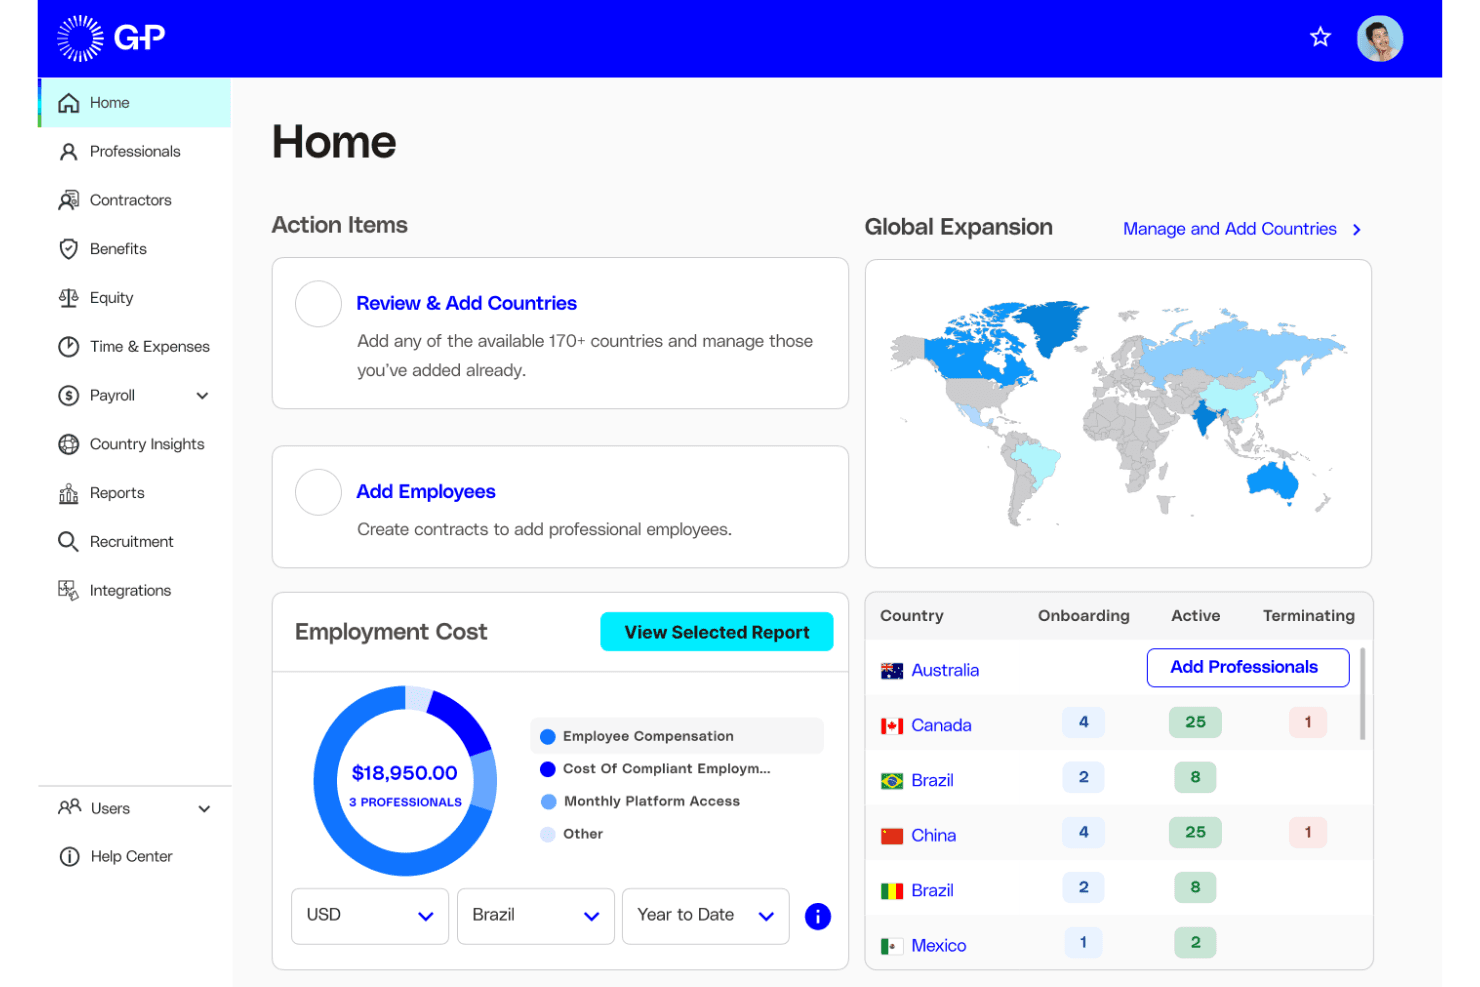Click the Help Center info icon
Image resolution: width=1480 pixels, height=987 pixels.
[69, 857]
